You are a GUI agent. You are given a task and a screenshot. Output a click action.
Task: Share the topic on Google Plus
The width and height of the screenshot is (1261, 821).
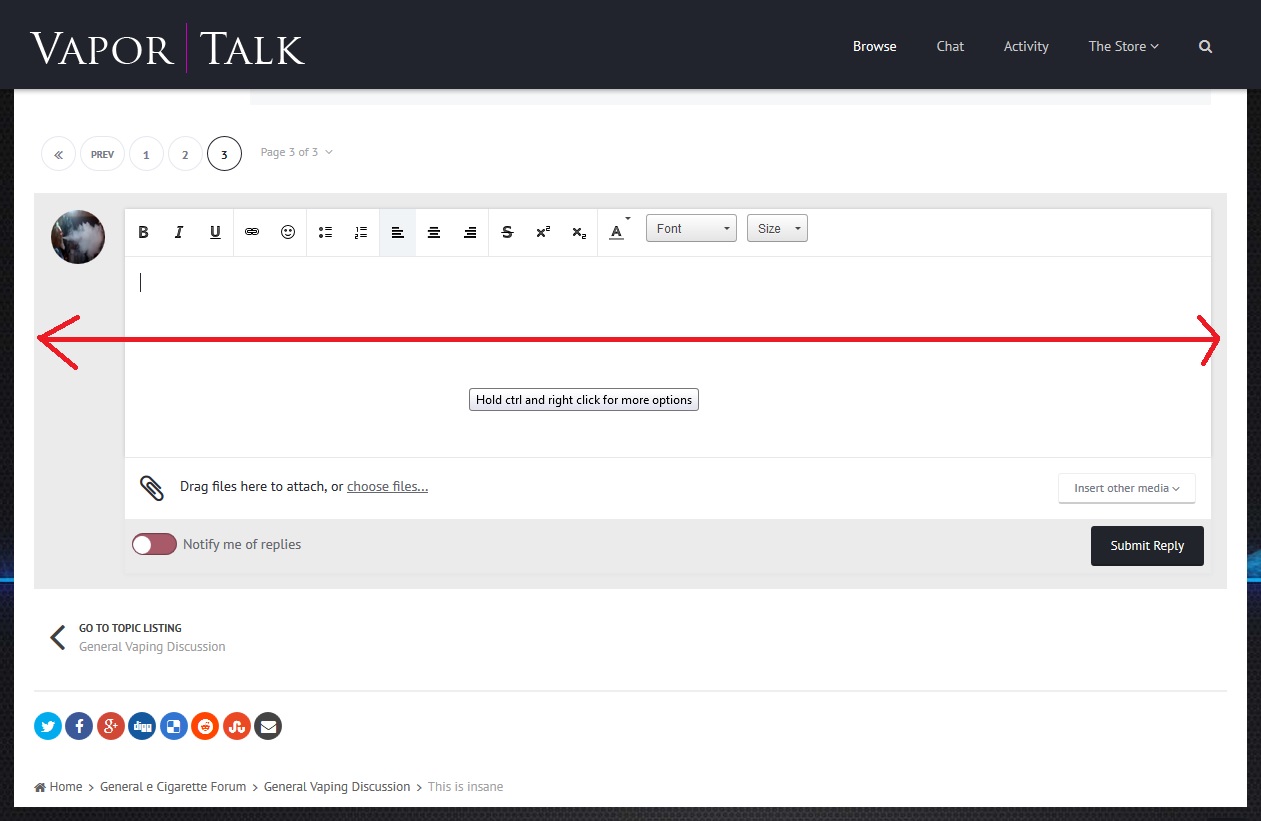point(111,726)
